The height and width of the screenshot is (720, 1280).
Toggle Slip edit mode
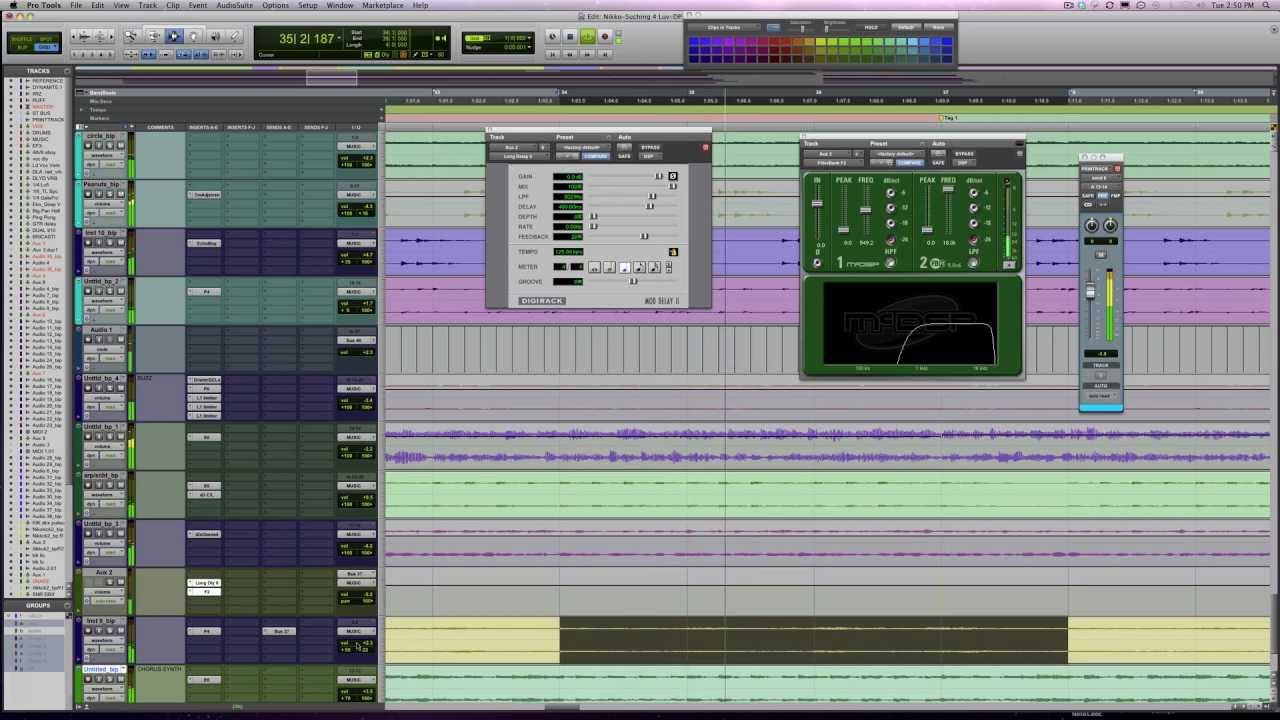(22, 47)
